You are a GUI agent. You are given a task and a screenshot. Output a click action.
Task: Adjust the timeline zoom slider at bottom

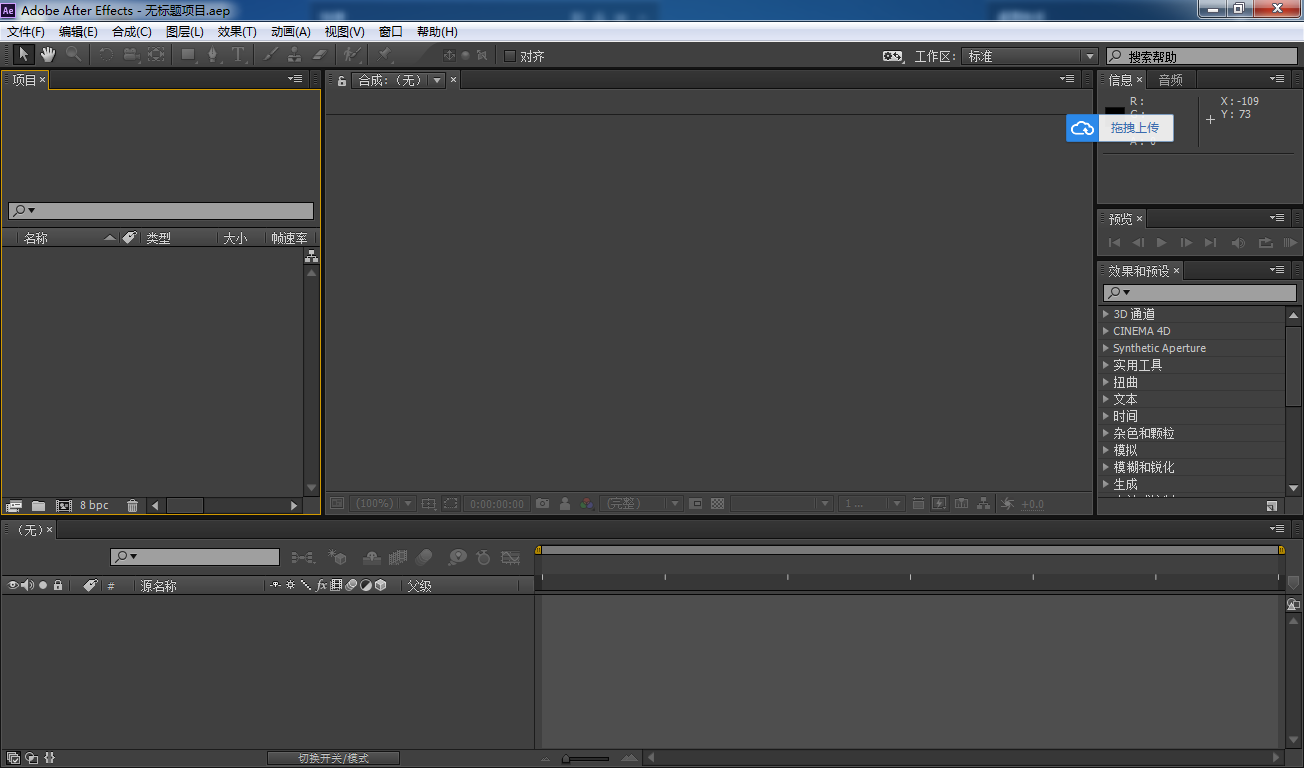[x=588, y=758]
